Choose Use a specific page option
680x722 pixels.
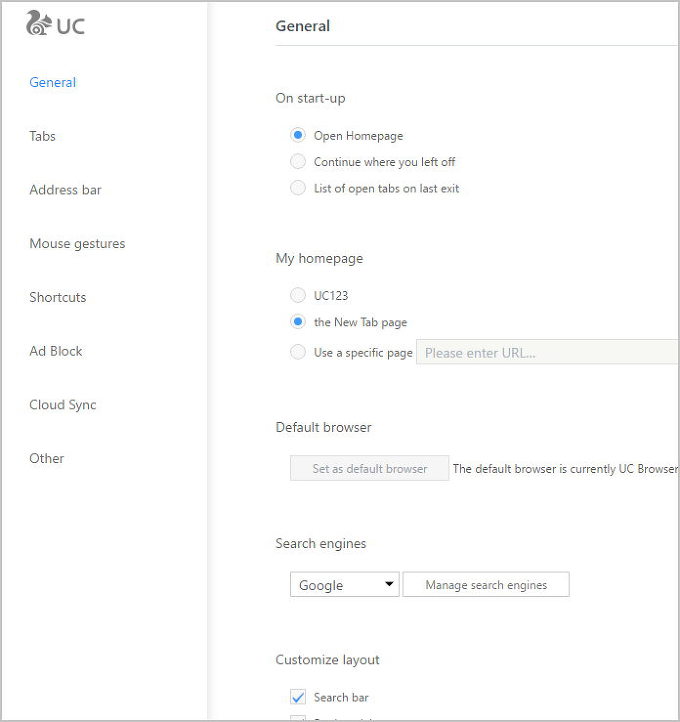point(298,352)
